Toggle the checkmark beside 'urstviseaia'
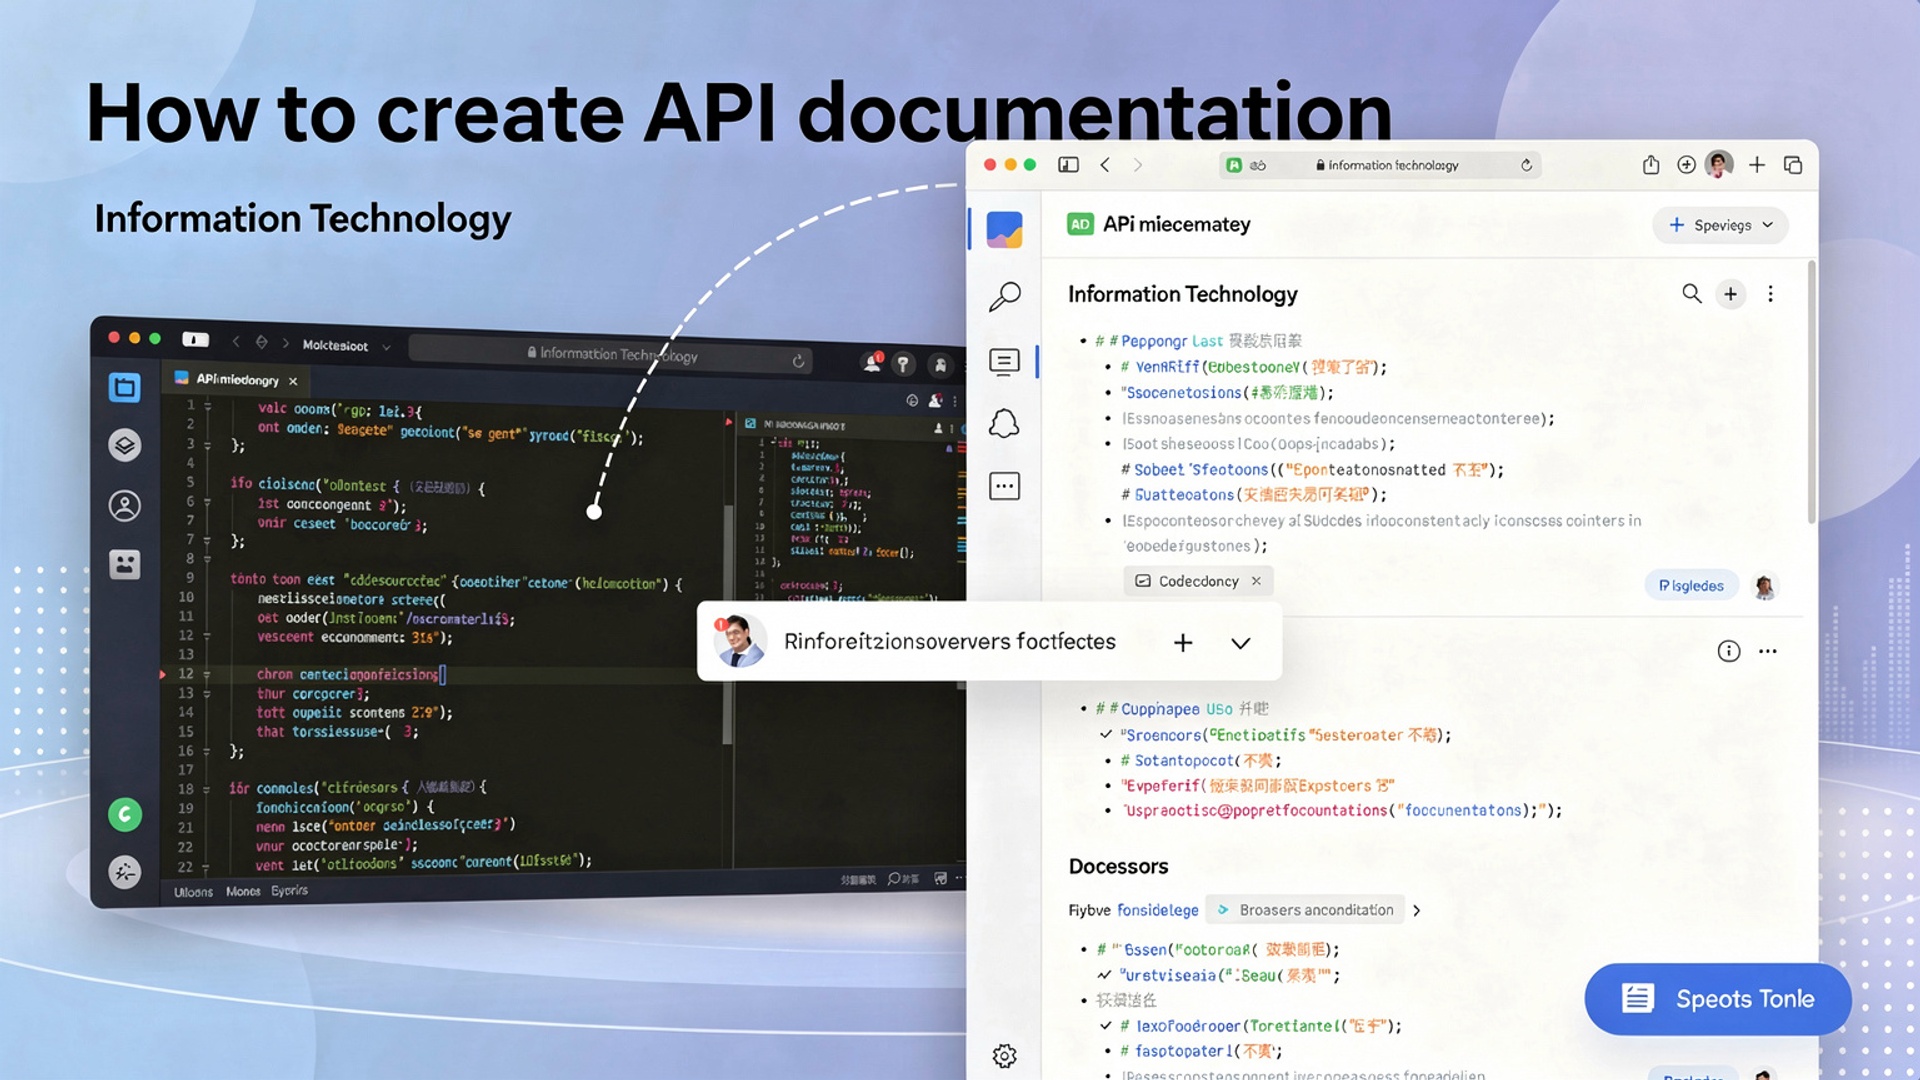 click(x=1103, y=974)
